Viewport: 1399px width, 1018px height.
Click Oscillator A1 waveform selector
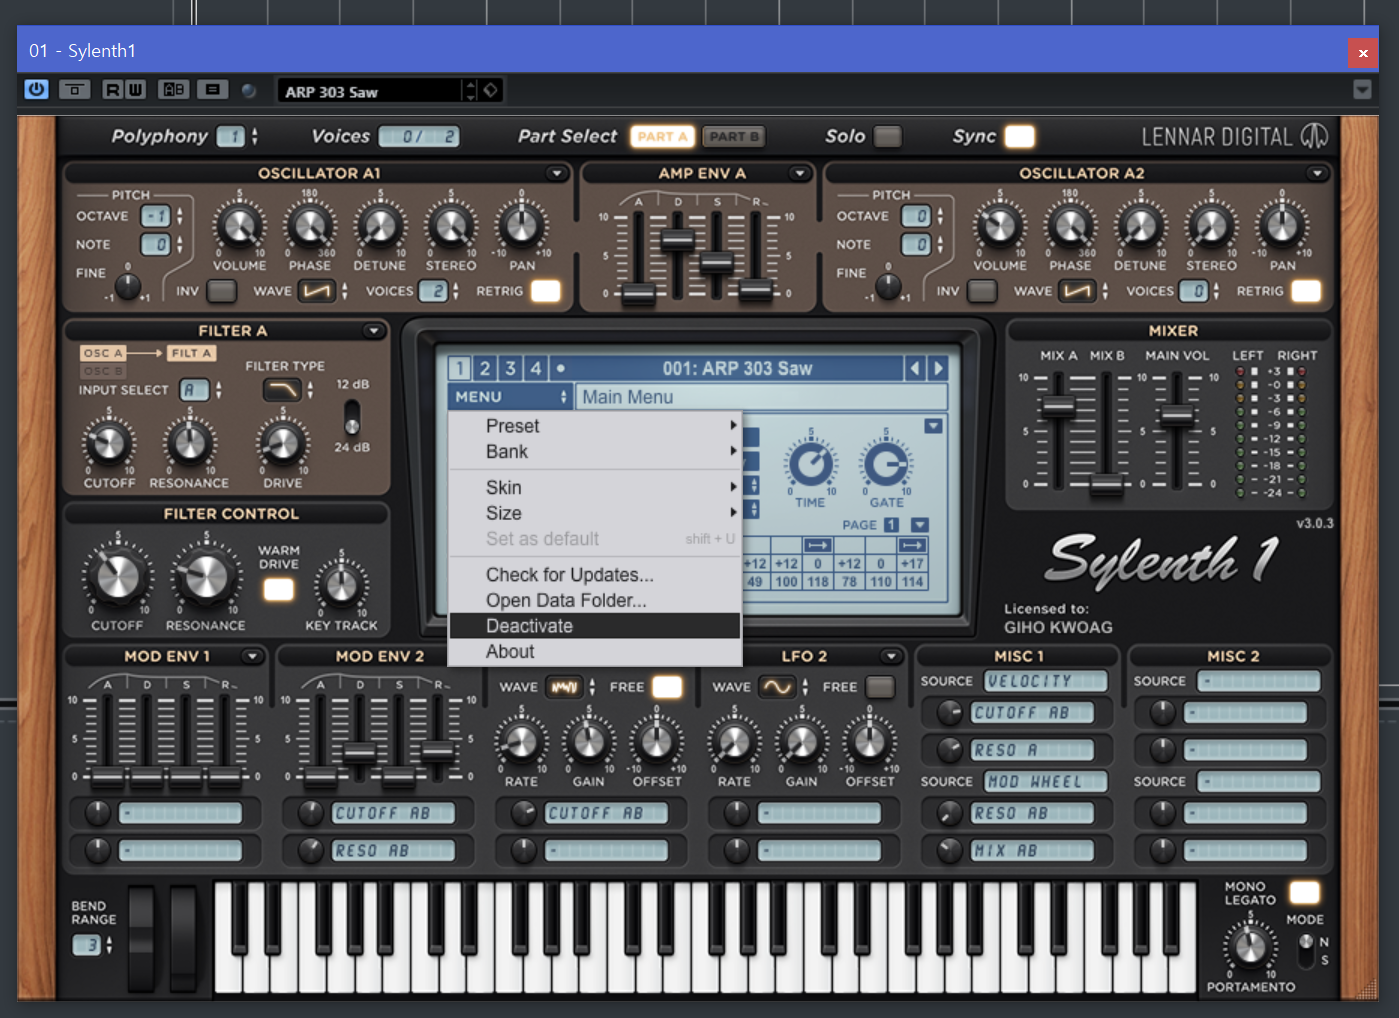click(317, 291)
